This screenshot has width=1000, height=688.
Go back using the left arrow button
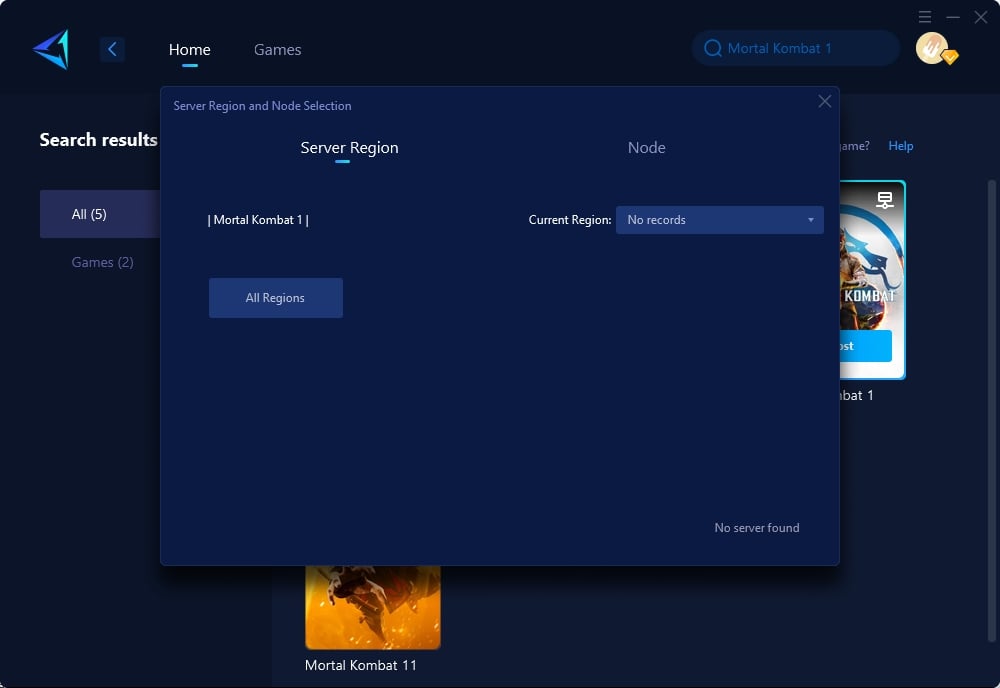112,49
